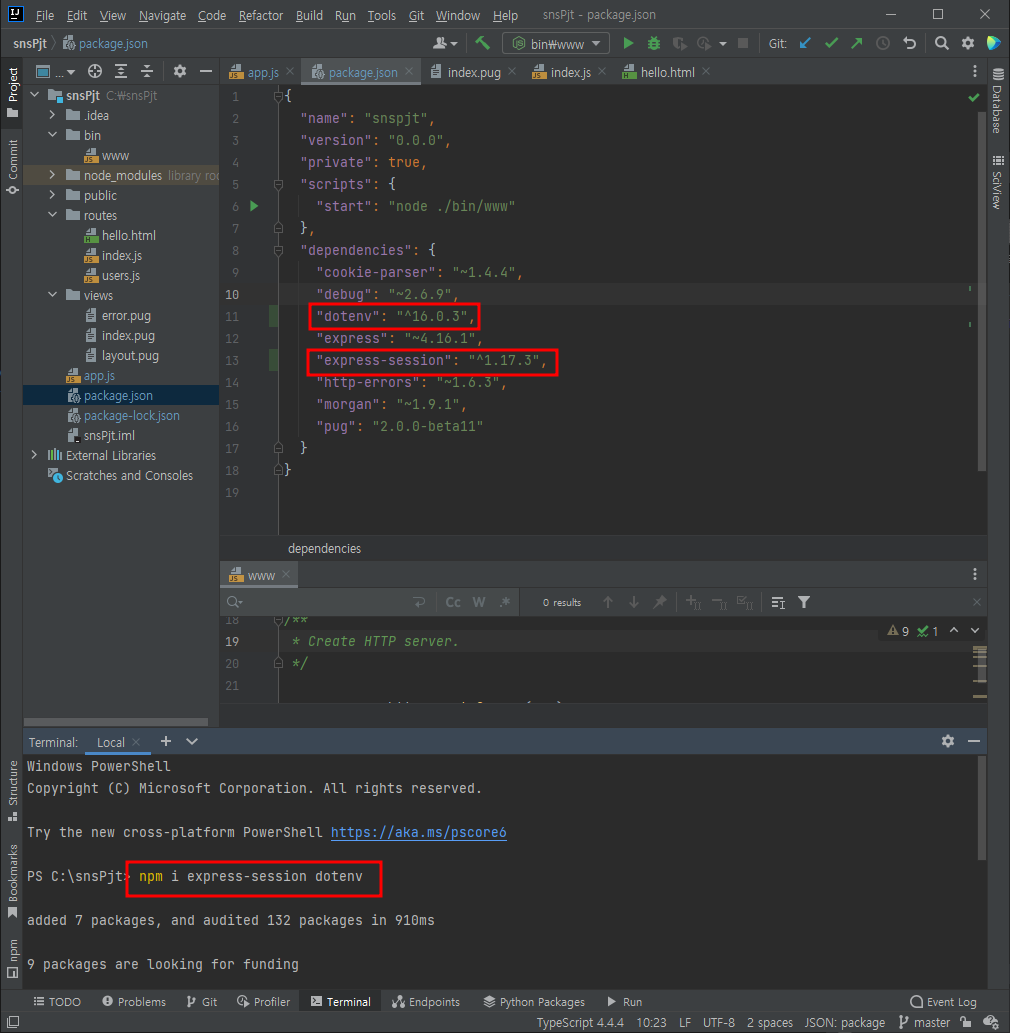Run start script gutter arrow
Screen dimensions: 1010x1033
pyautogui.click(x=254, y=206)
